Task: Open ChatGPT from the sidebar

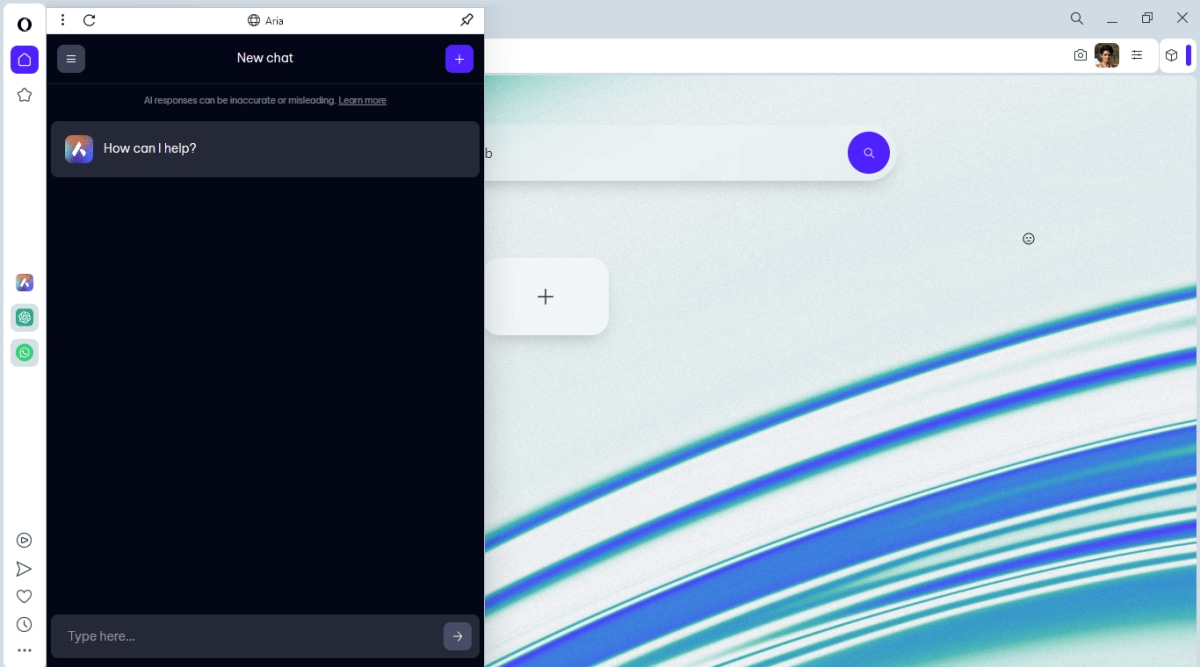Action: pyautogui.click(x=24, y=318)
